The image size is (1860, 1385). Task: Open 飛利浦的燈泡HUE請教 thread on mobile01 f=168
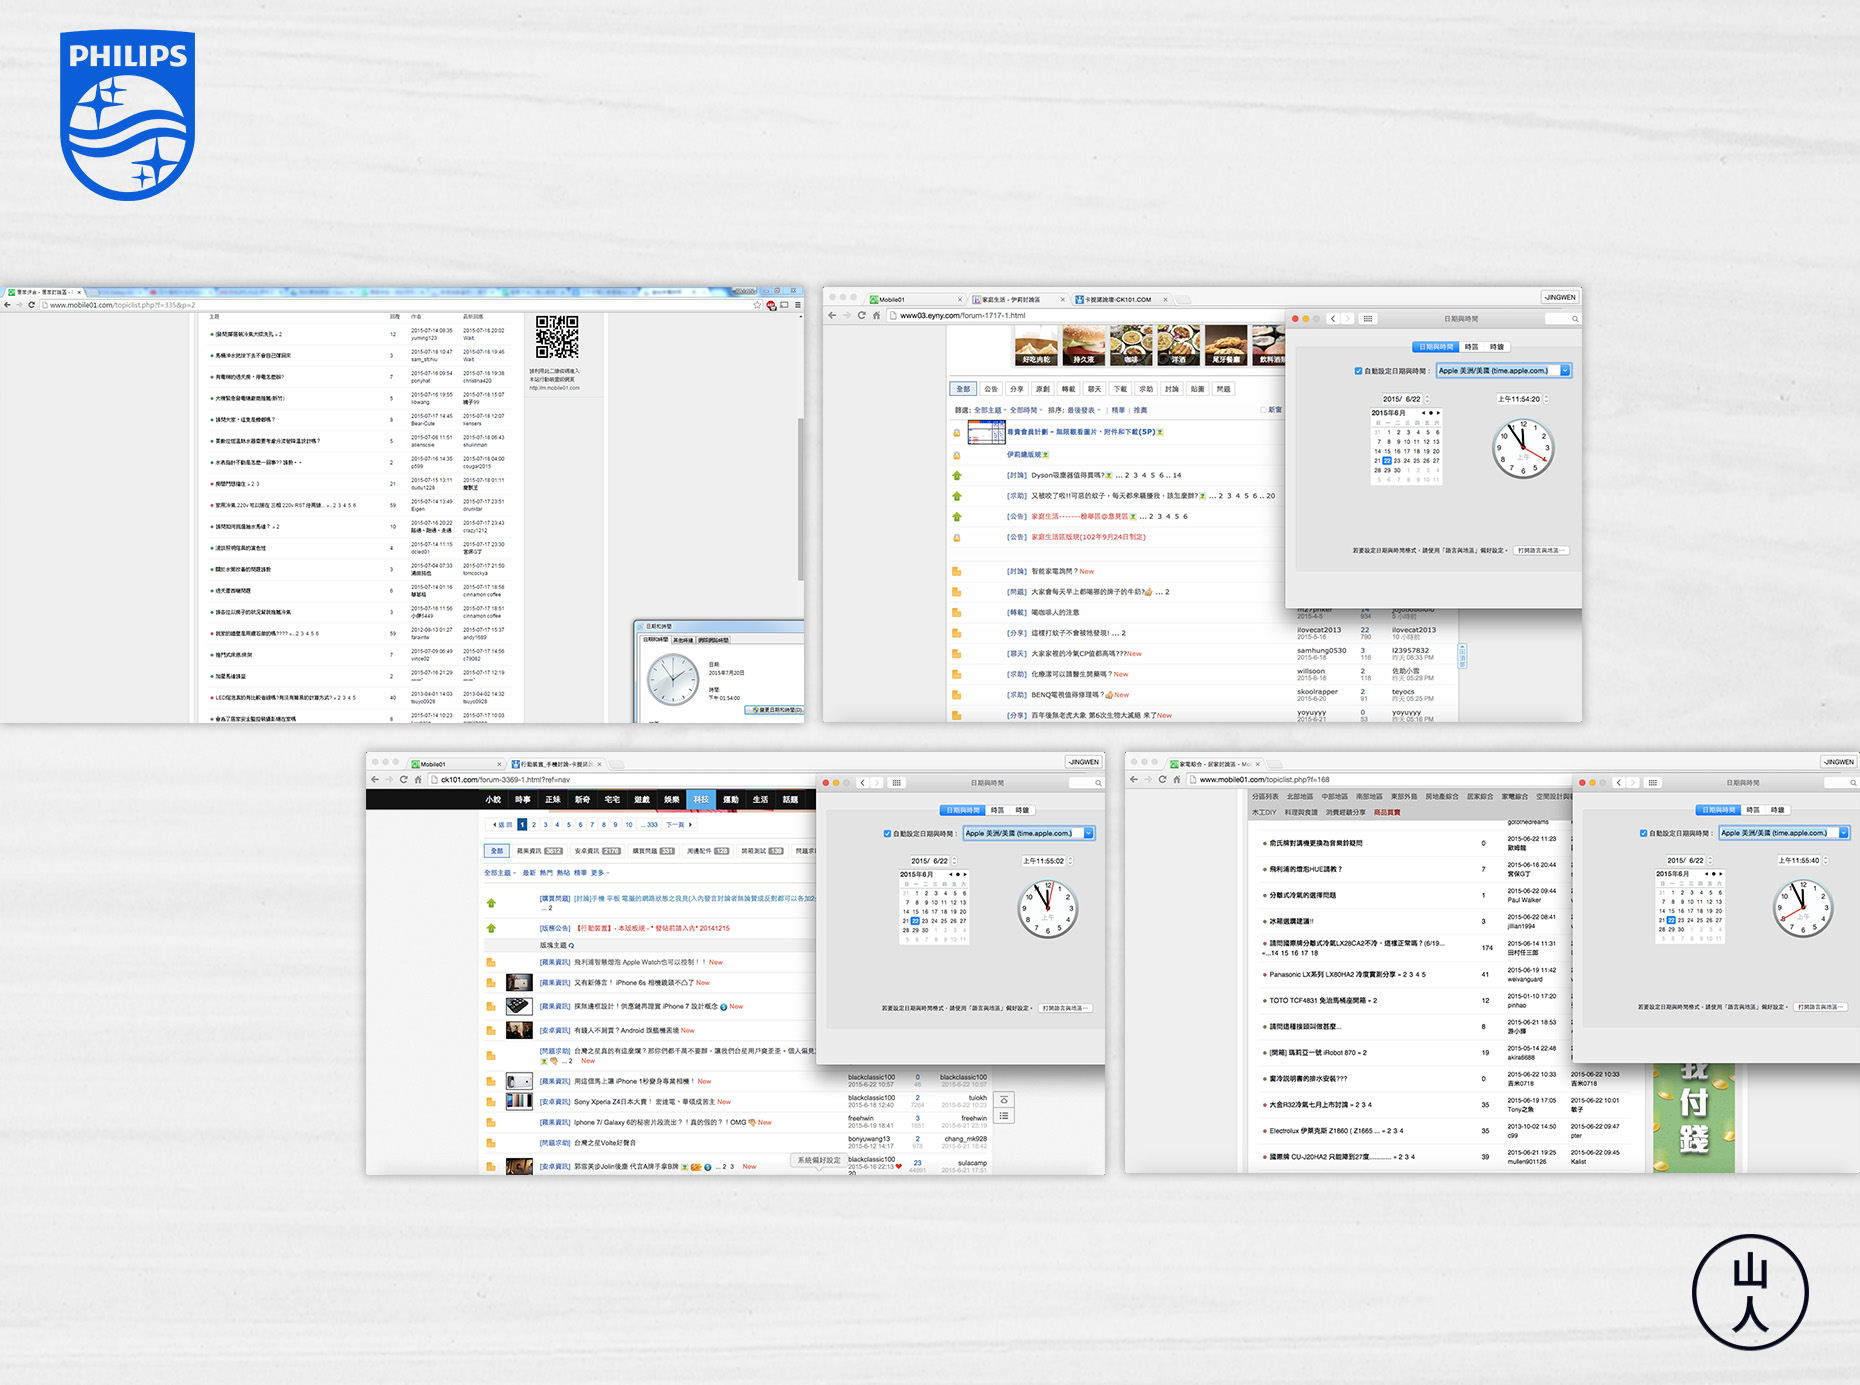[x=1305, y=870]
